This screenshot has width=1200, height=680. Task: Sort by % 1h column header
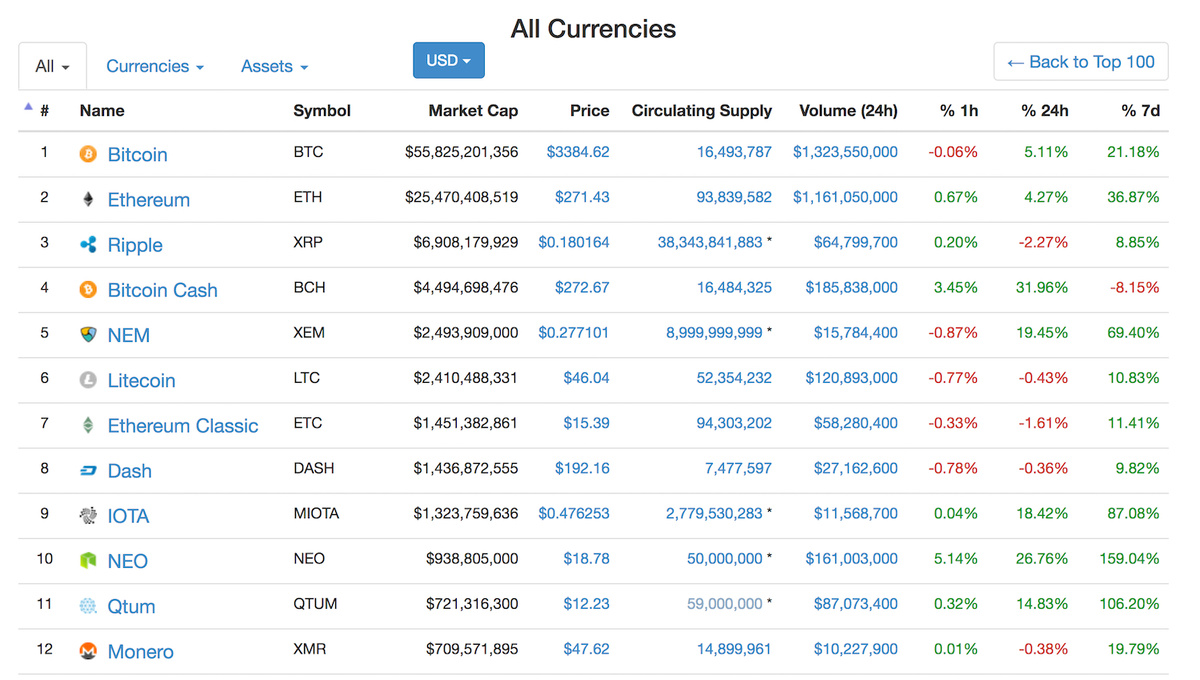click(959, 111)
